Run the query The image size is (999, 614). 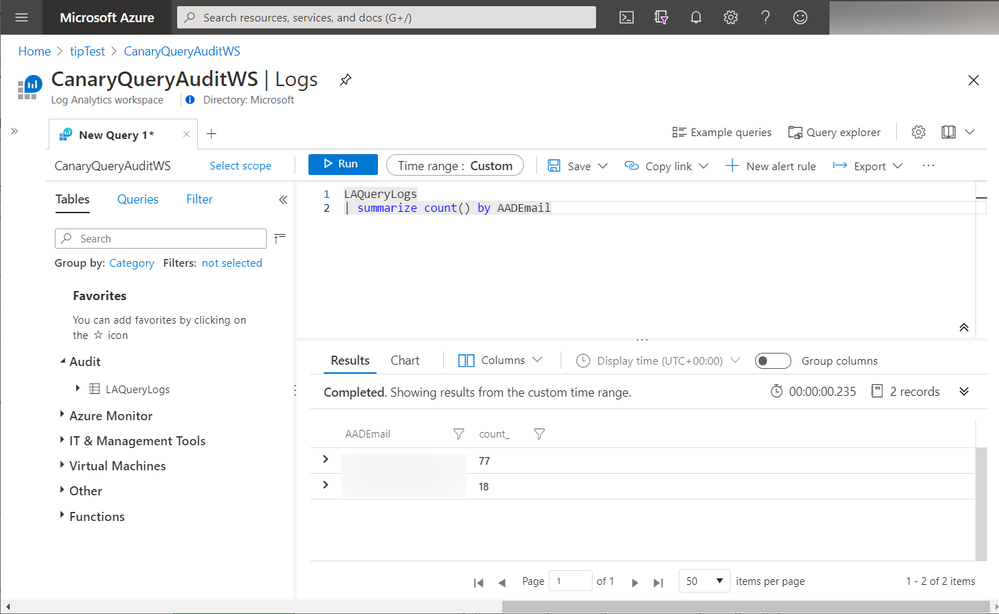[343, 164]
